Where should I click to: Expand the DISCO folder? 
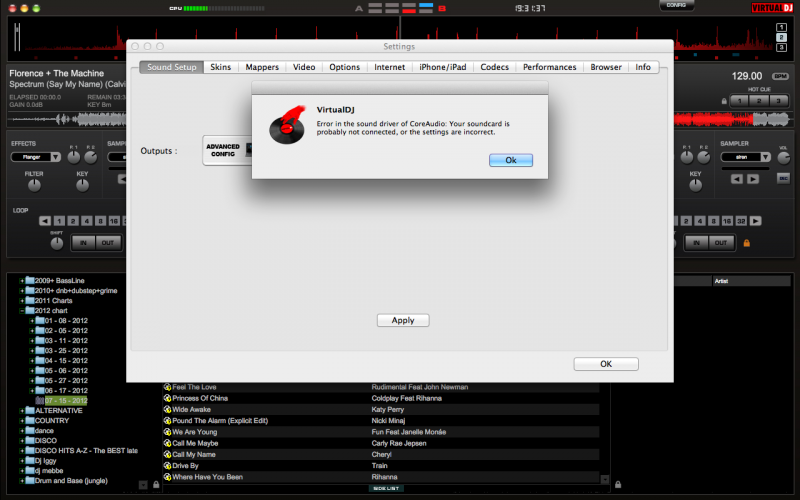pyautogui.click(x=22, y=441)
